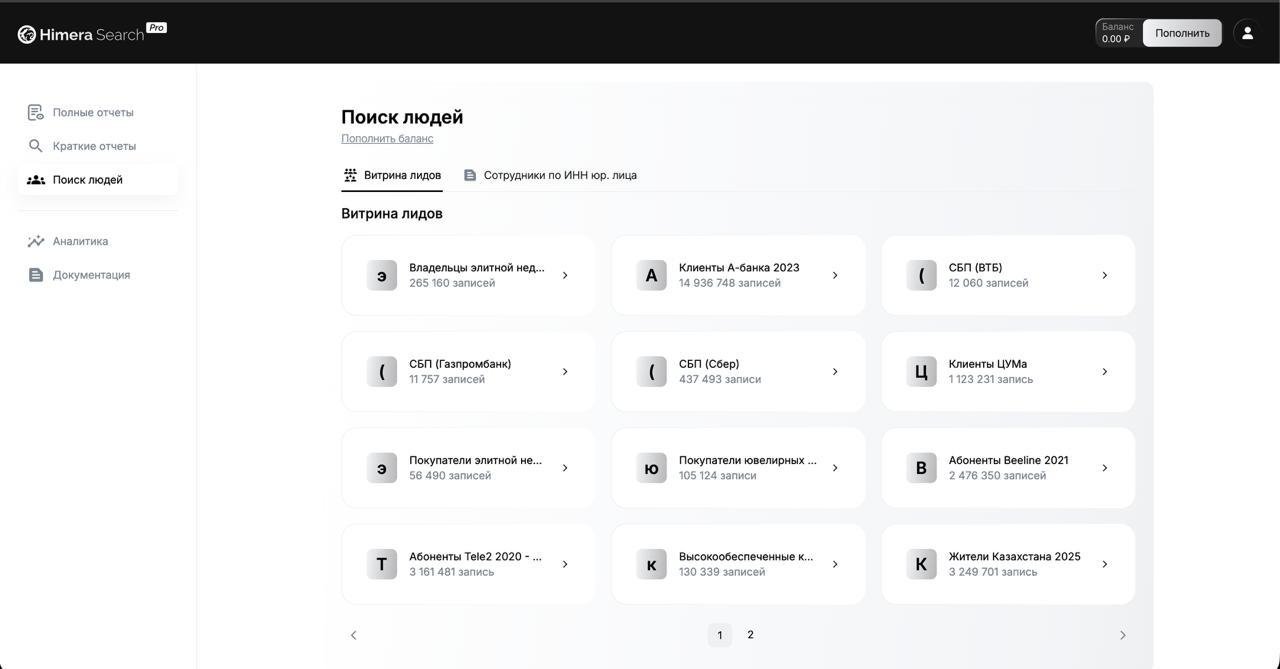
Task: Go to next page with right arrow
Action: [x=1122, y=635]
